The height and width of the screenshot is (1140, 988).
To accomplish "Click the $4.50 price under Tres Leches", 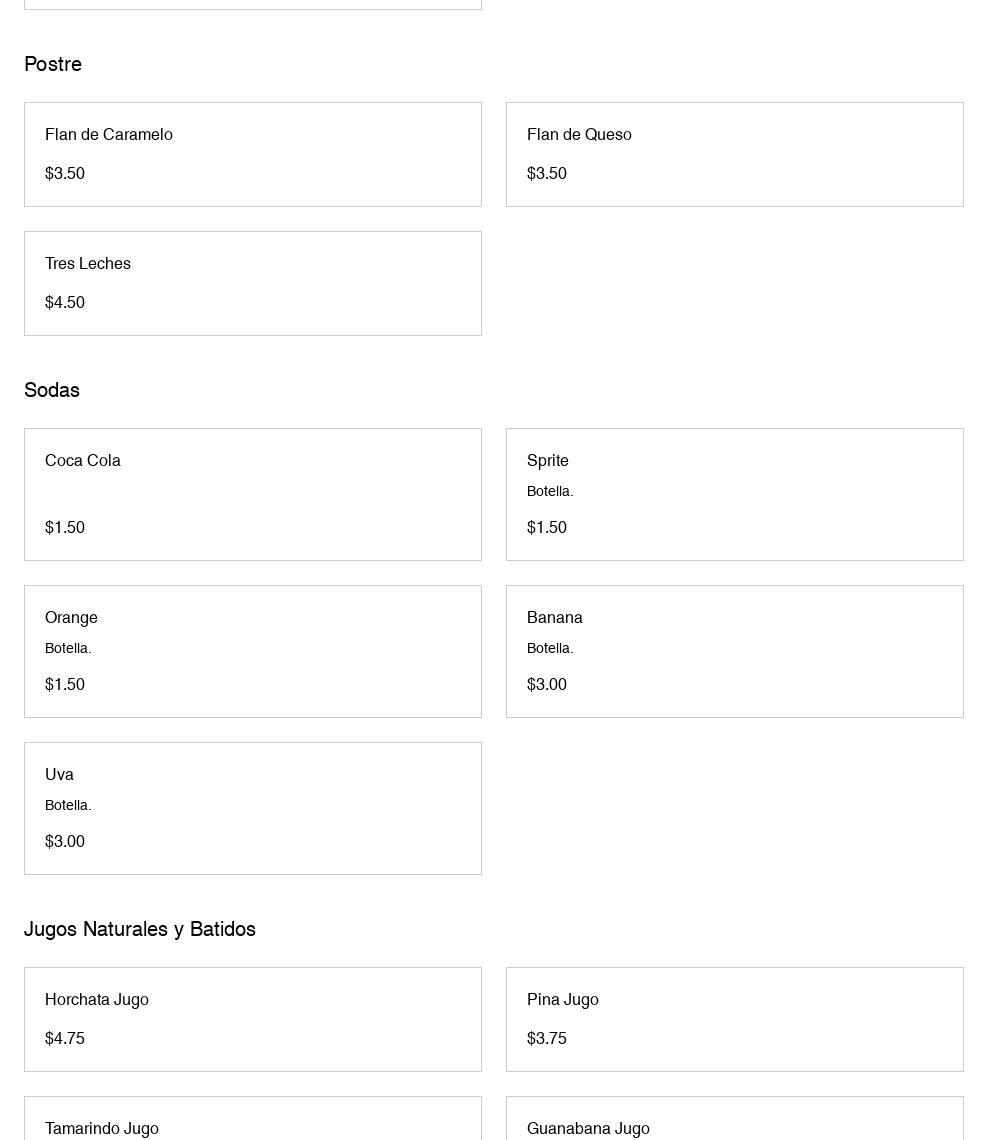I will (65, 302).
